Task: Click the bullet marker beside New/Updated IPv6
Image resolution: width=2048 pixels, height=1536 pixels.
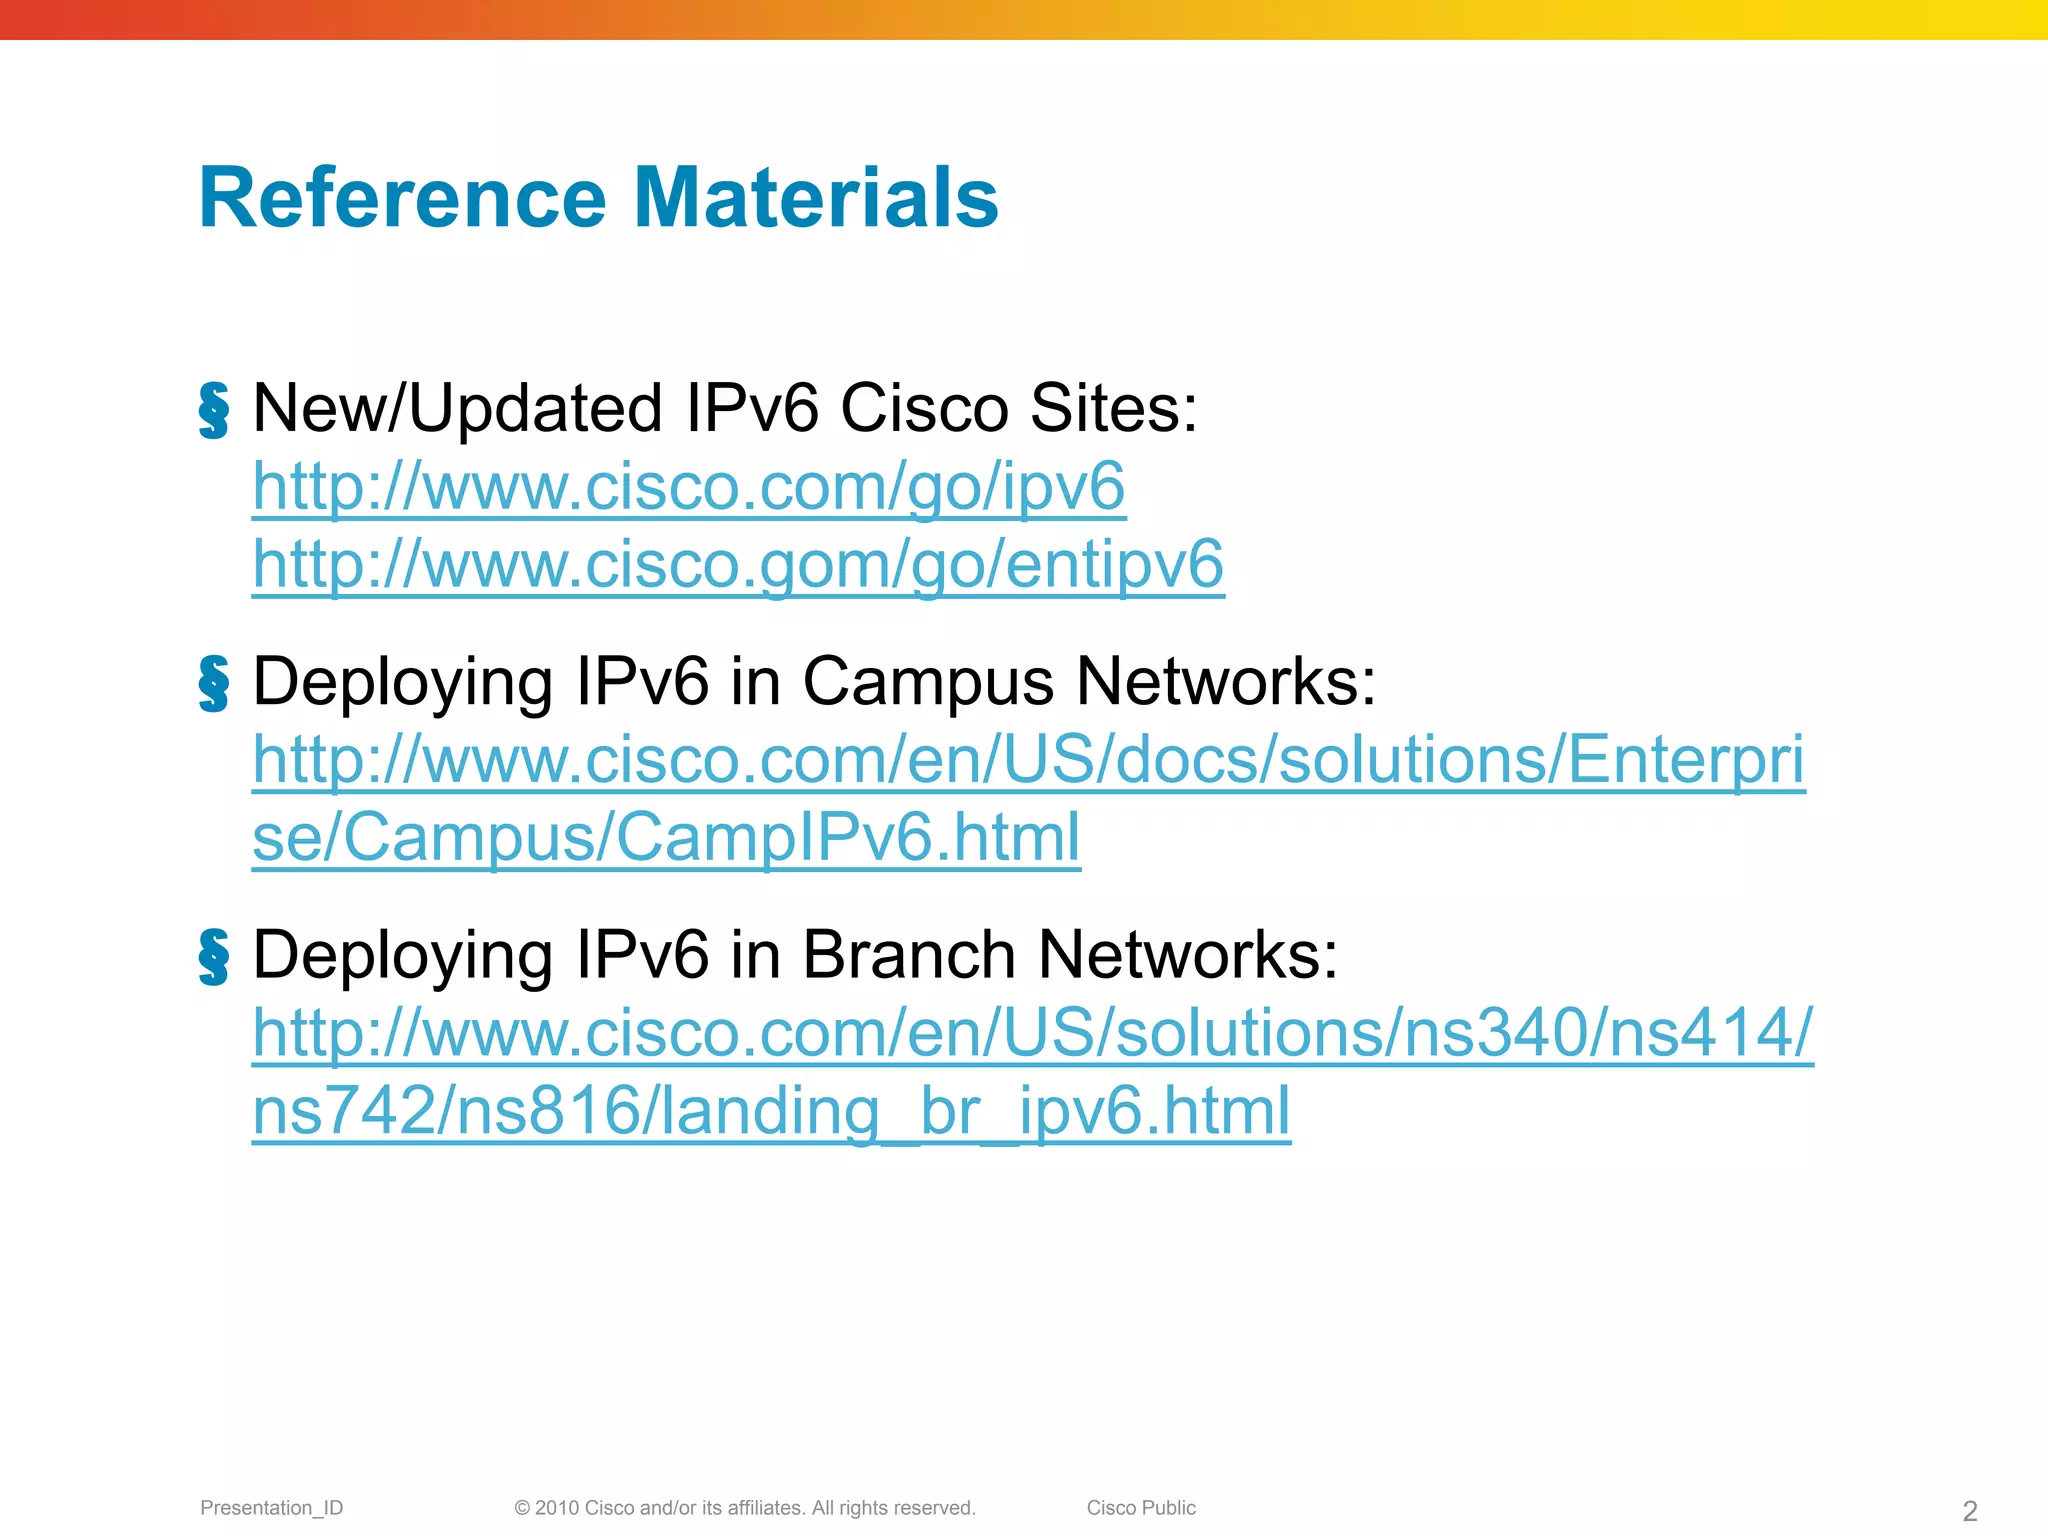Action: pos(213,410)
